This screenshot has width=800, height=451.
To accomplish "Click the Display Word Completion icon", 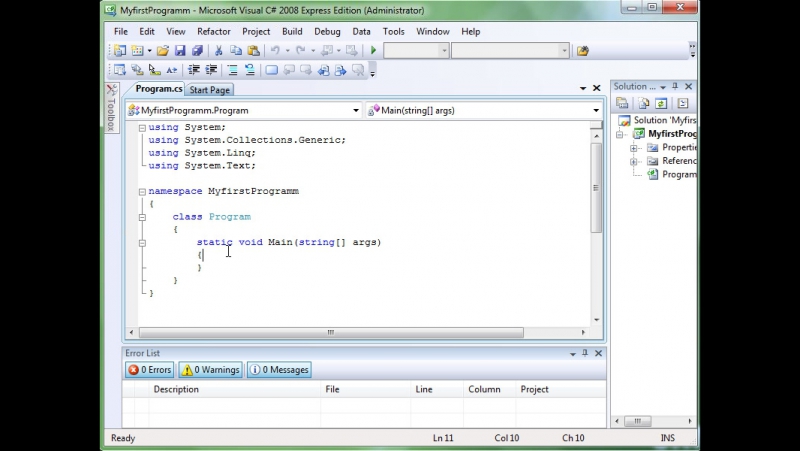I will click(x=172, y=70).
